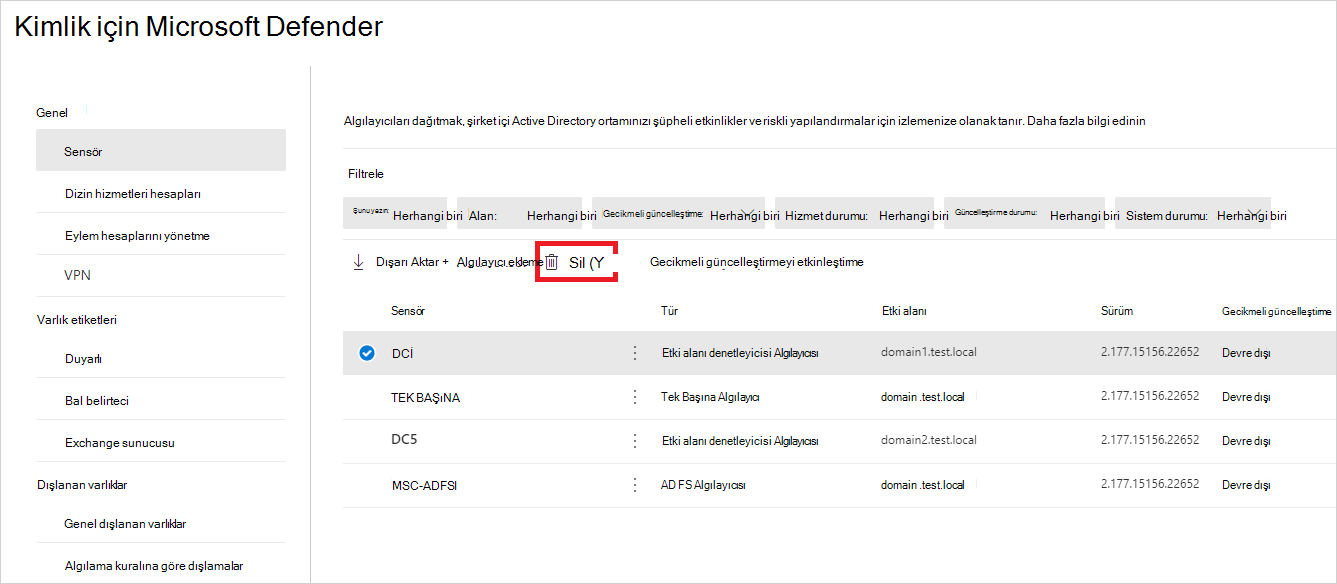Click the Varlık etiketleri section heading
The width and height of the screenshot is (1337, 584).
point(77,320)
